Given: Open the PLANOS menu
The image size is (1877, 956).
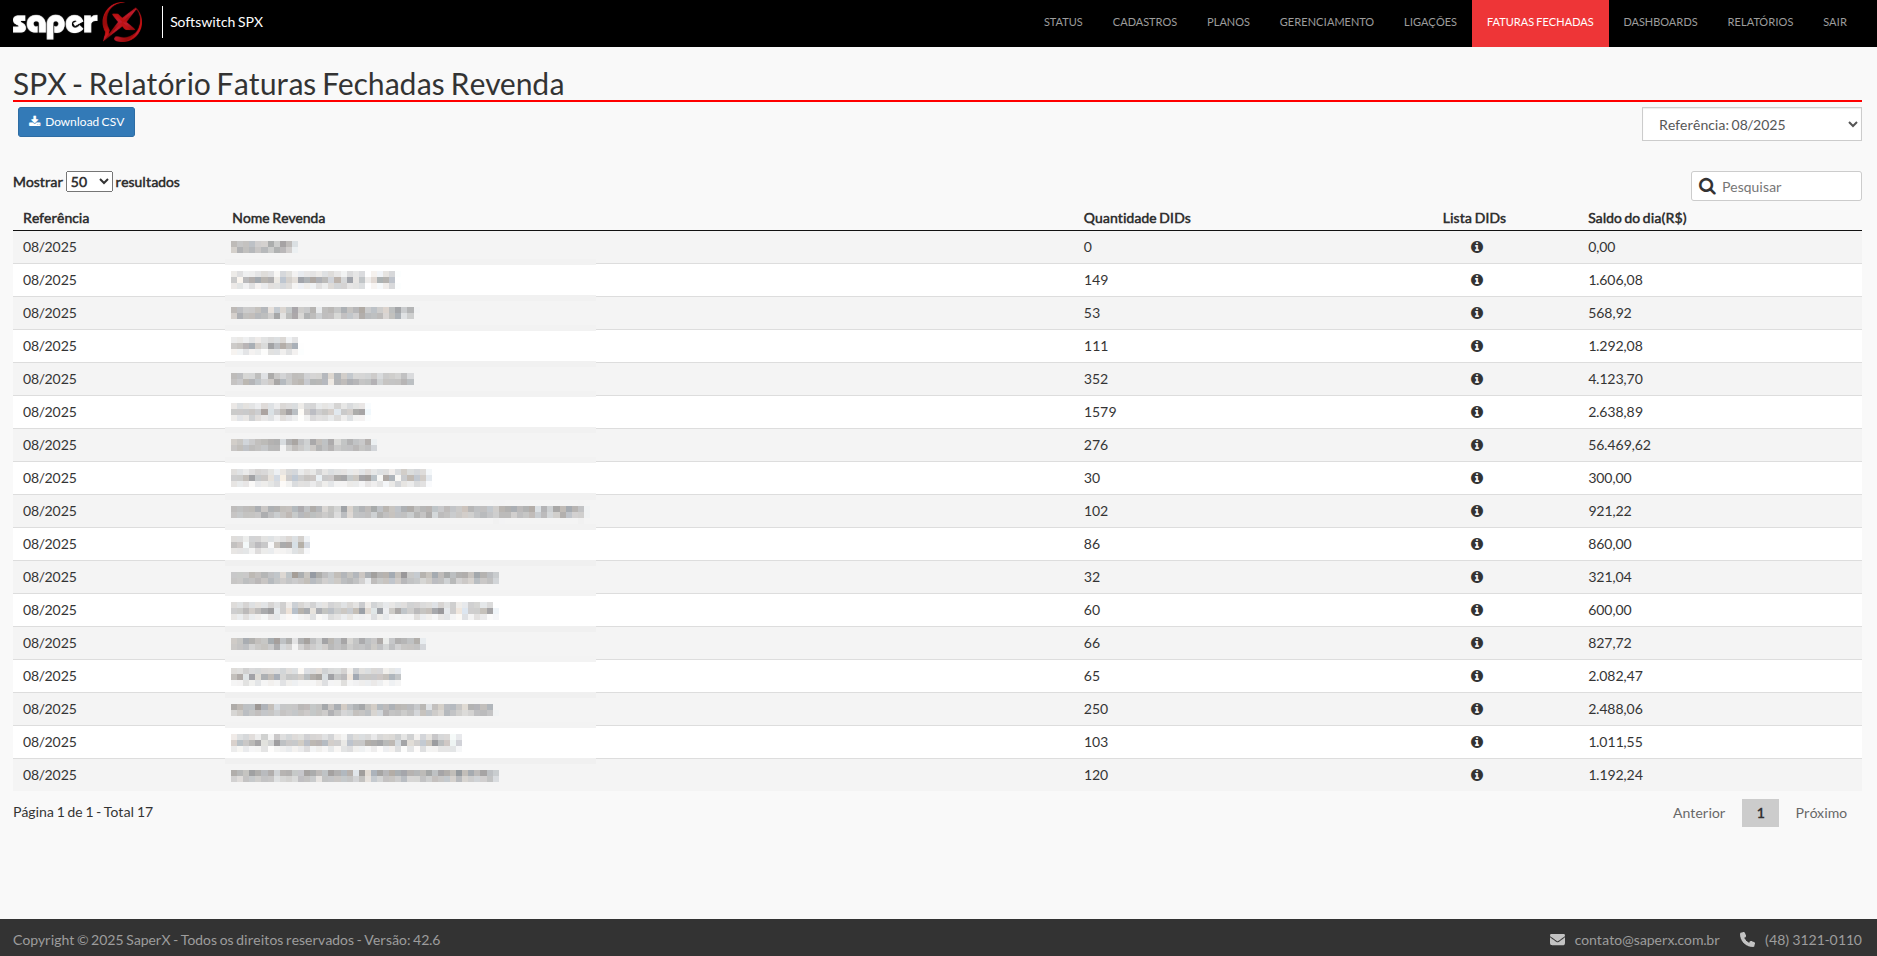Looking at the screenshot, I should pos(1228,22).
